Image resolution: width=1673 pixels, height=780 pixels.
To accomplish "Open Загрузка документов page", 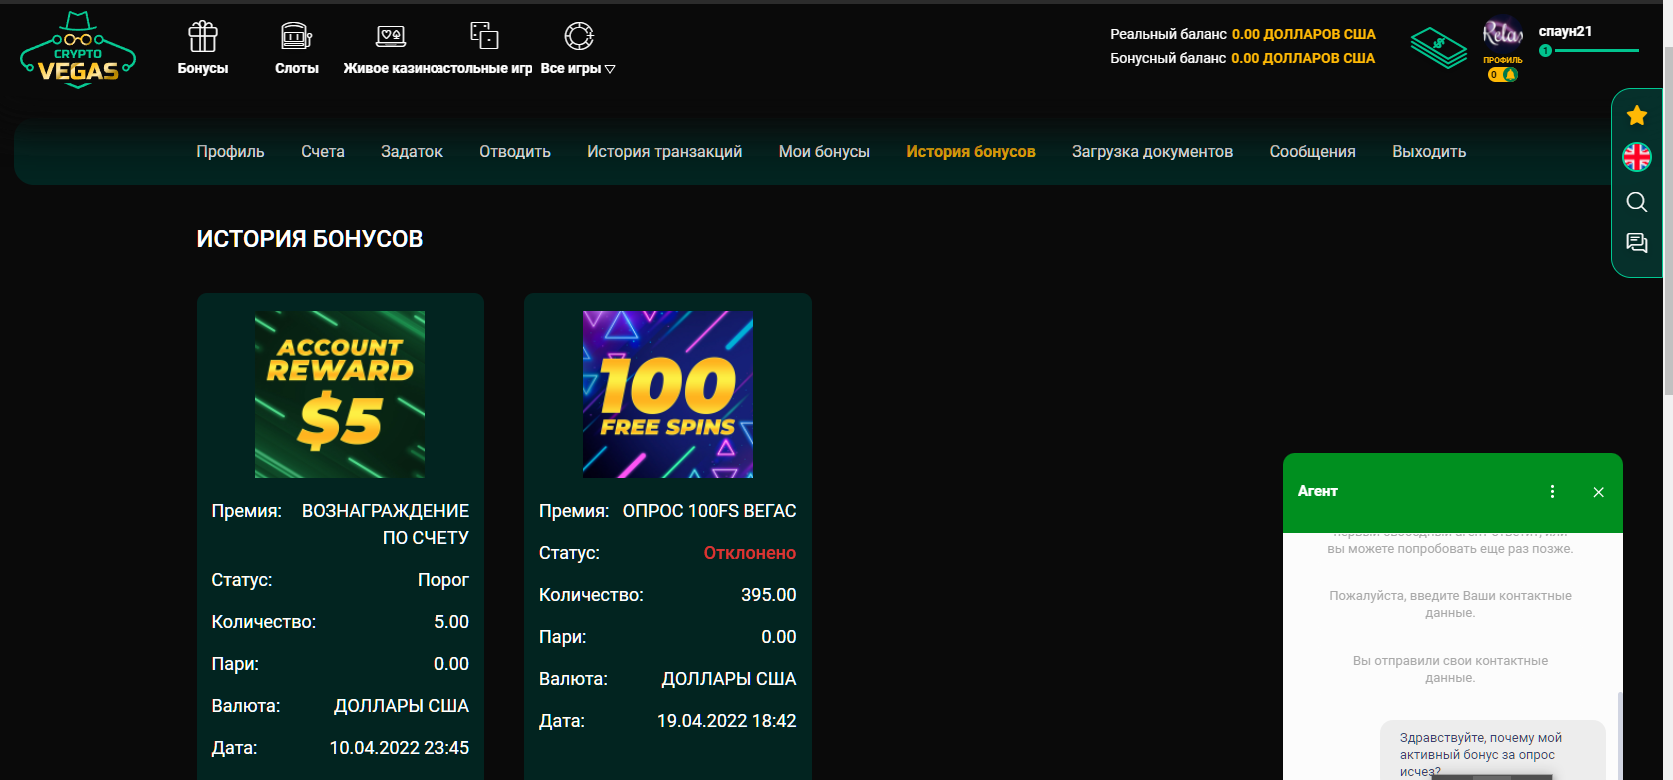I will pyautogui.click(x=1152, y=152).
